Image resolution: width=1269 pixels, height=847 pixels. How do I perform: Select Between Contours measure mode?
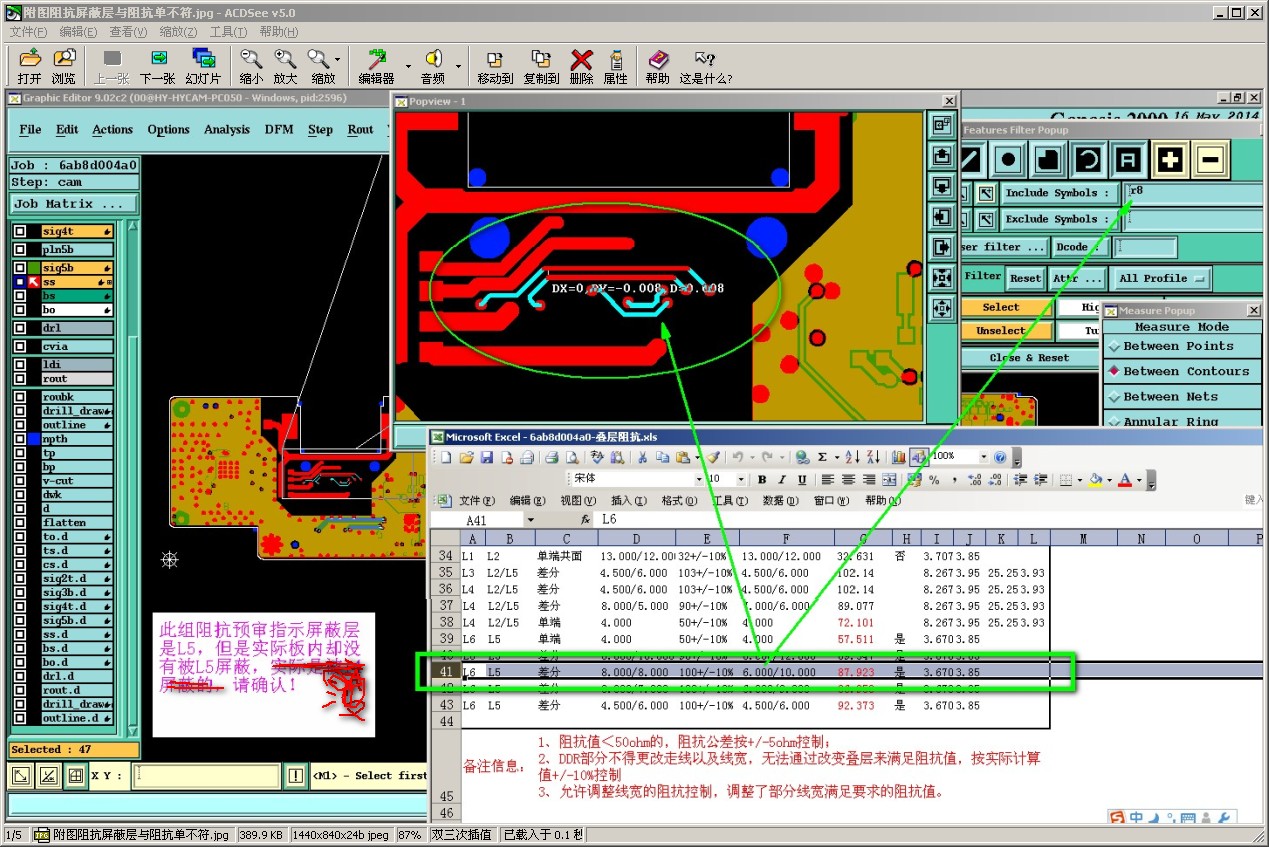[x=1182, y=371]
